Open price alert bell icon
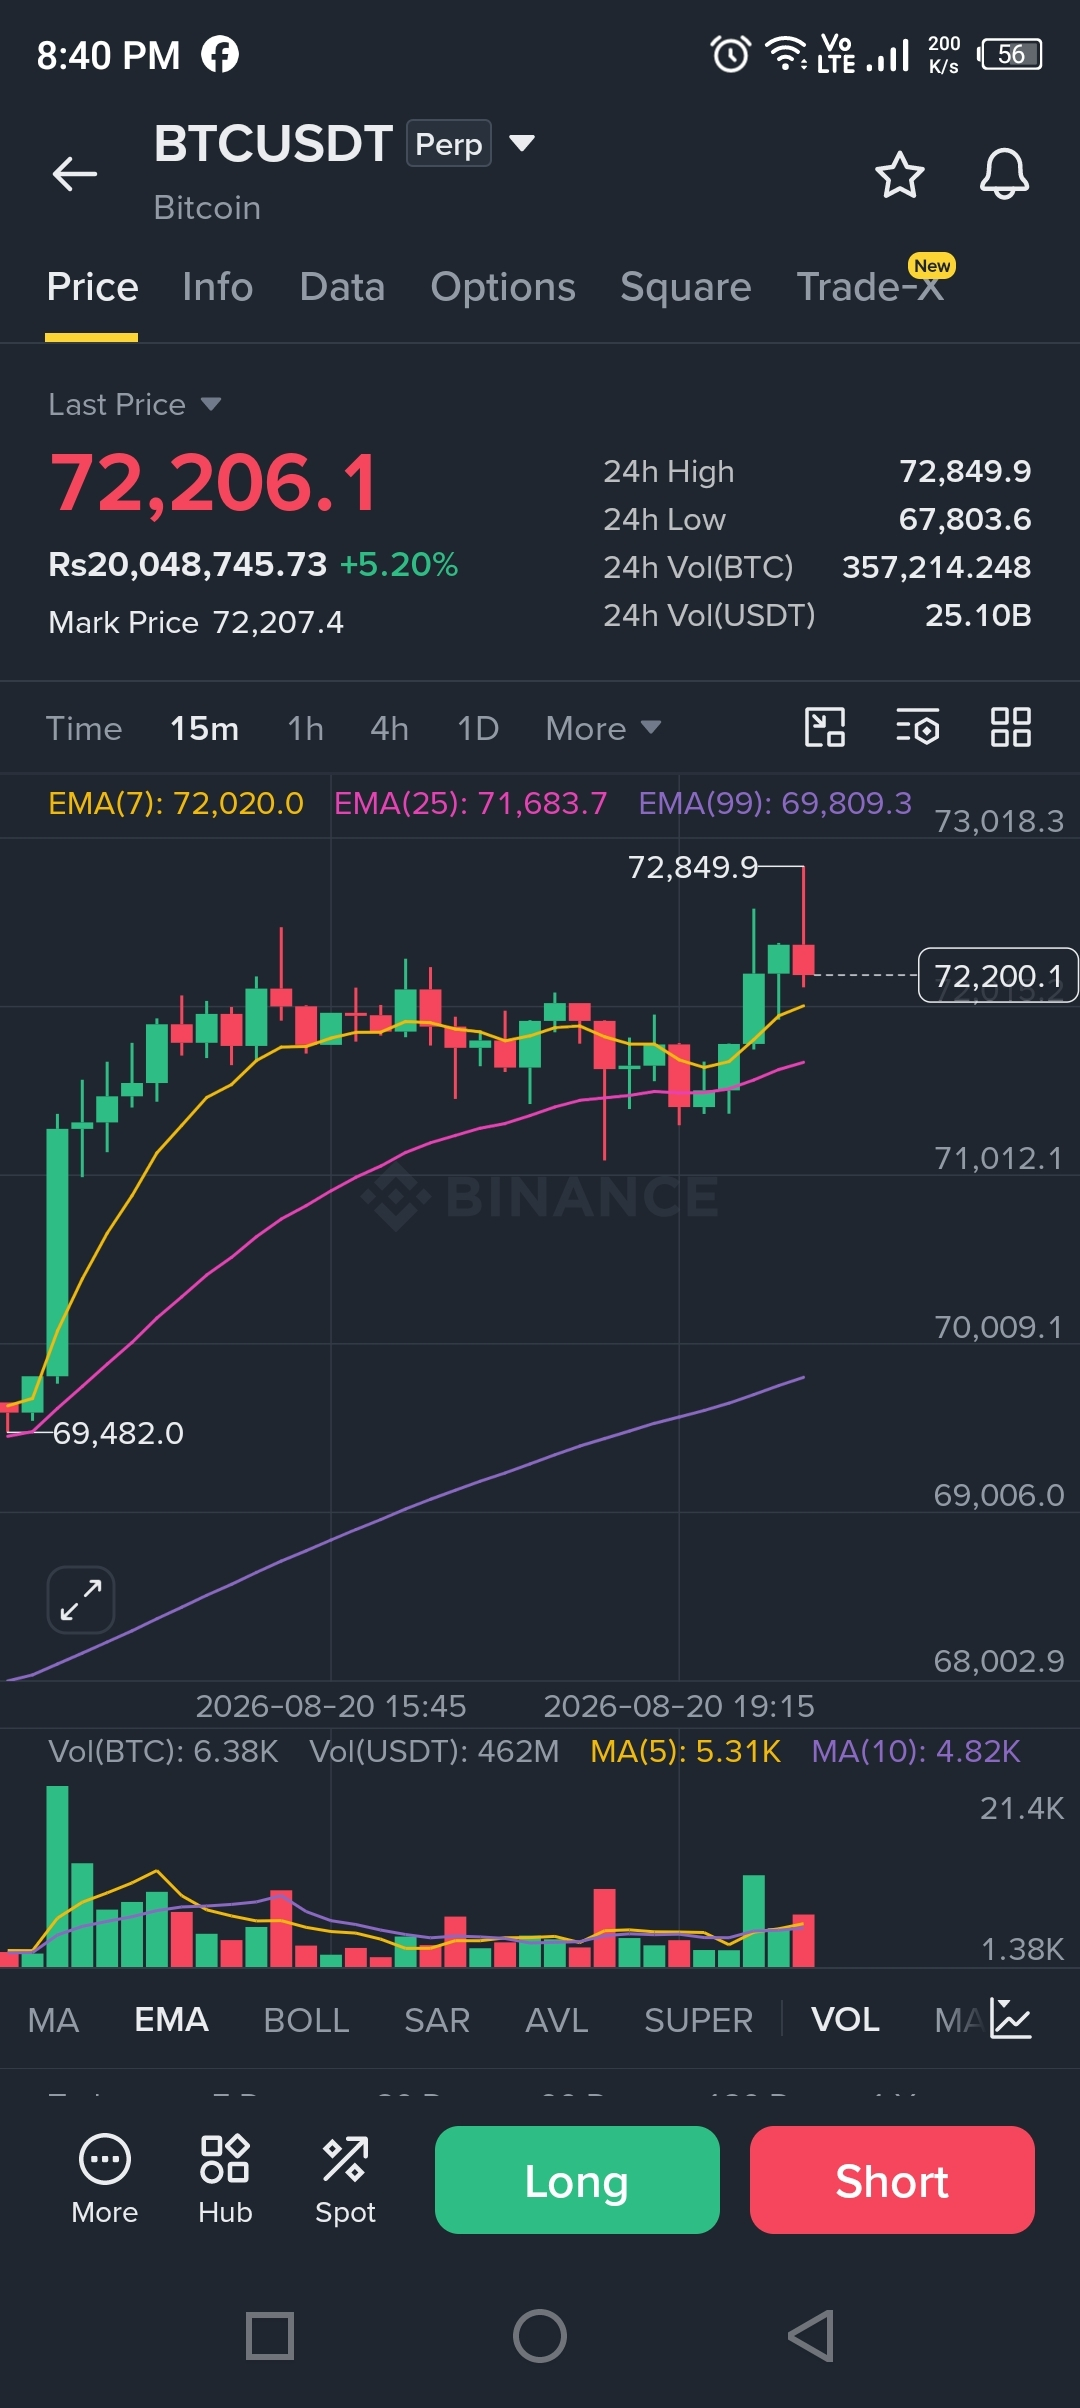1080x2408 pixels. click(1004, 175)
